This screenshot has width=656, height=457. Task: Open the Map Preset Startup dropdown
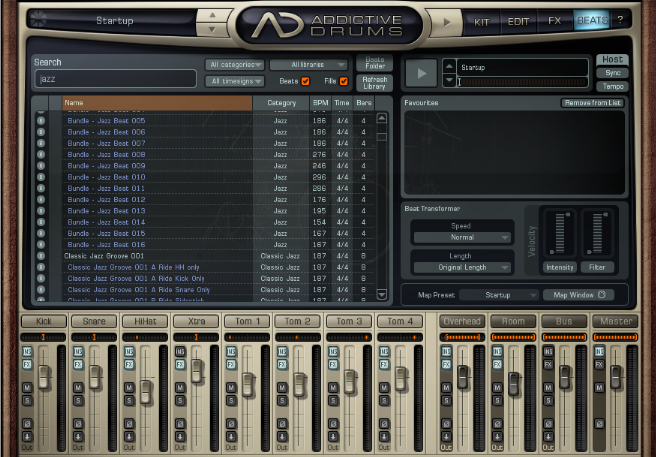pyautogui.click(x=499, y=295)
